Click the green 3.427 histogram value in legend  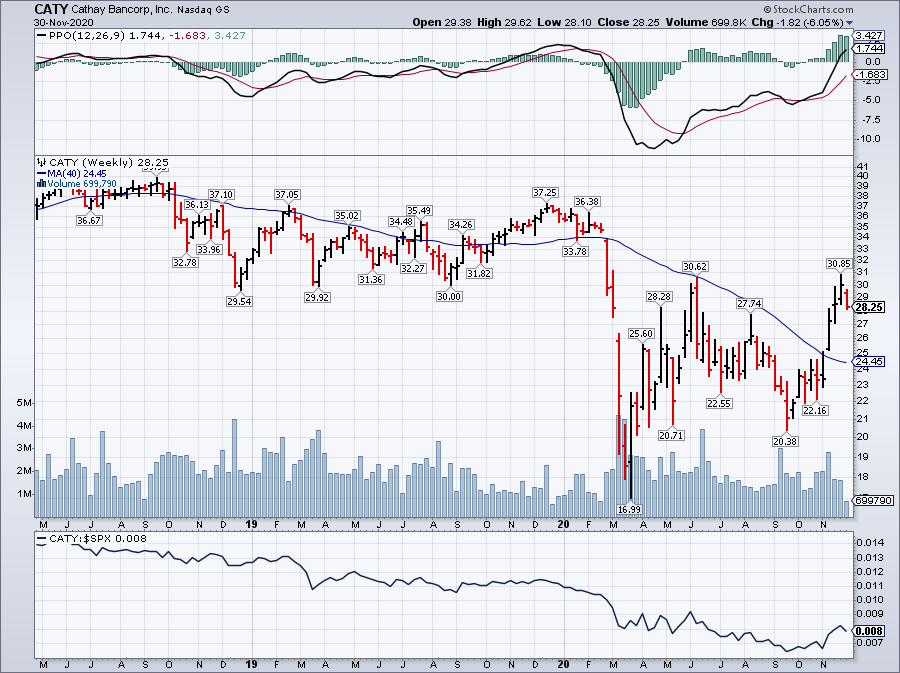(230, 36)
